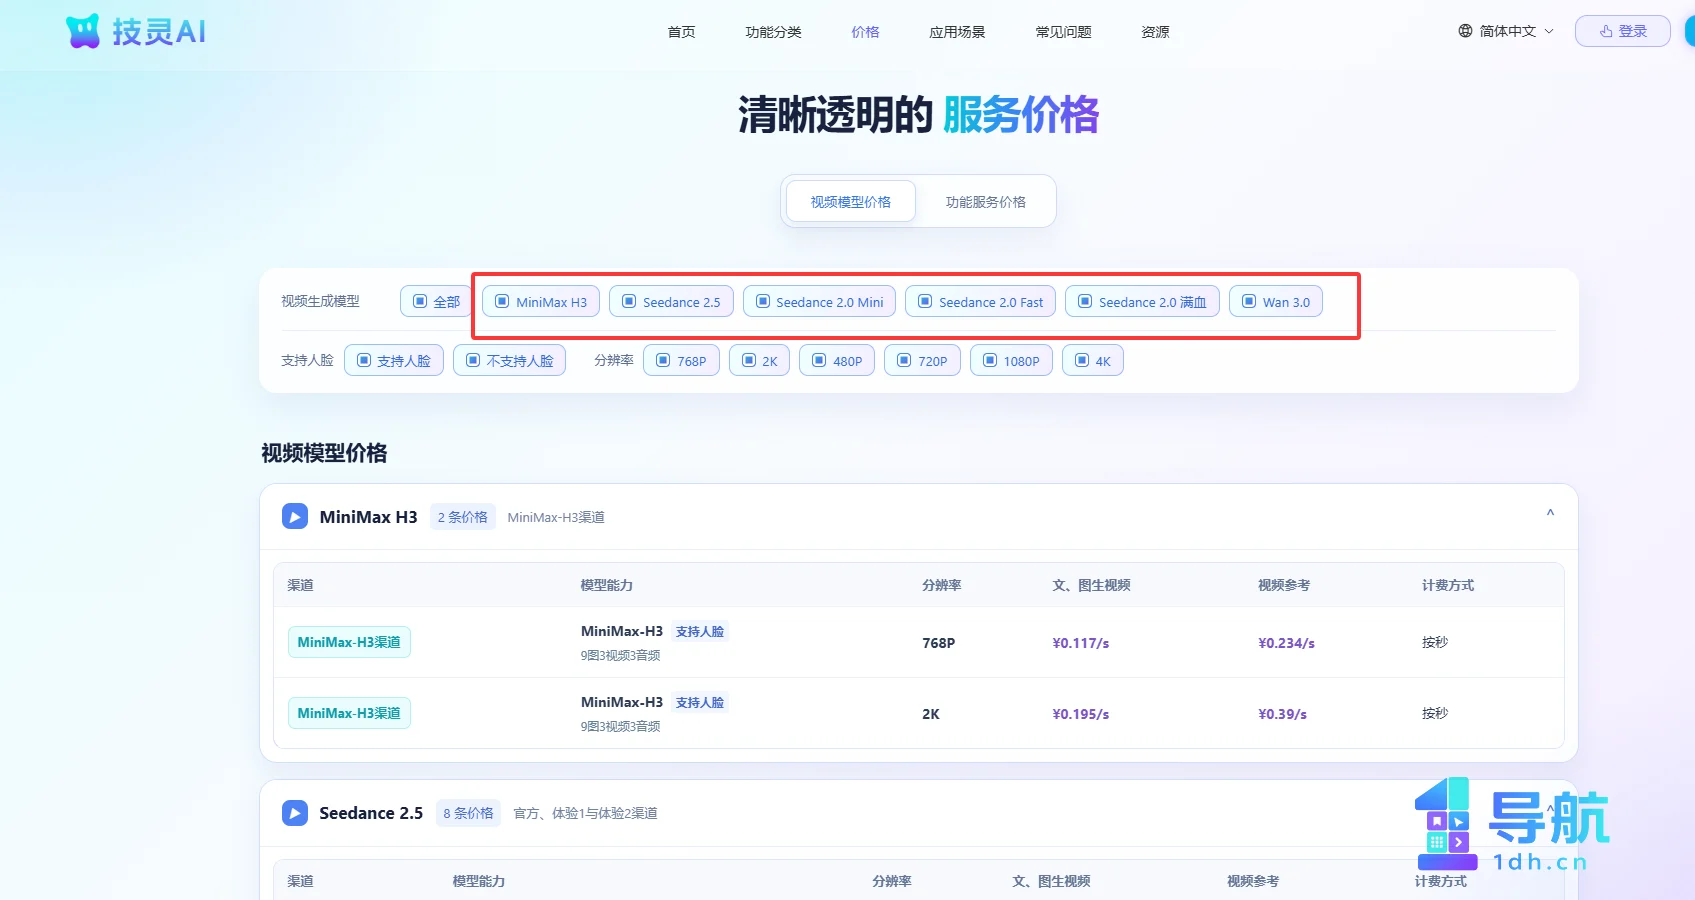
Task: Enable the Seedance 2.5 filter chip
Action: 671,301
